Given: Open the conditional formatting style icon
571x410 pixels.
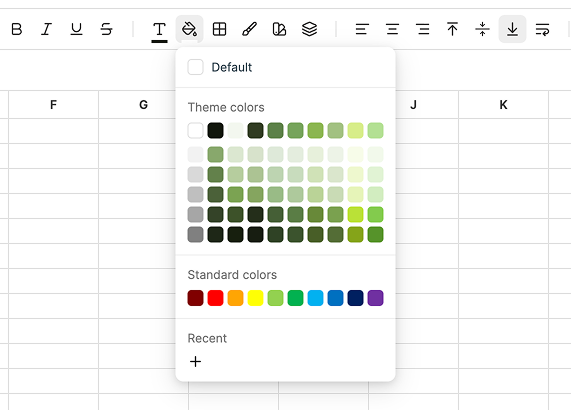Looking at the screenshot, I should pyautogui.click(x=279, y=29).
